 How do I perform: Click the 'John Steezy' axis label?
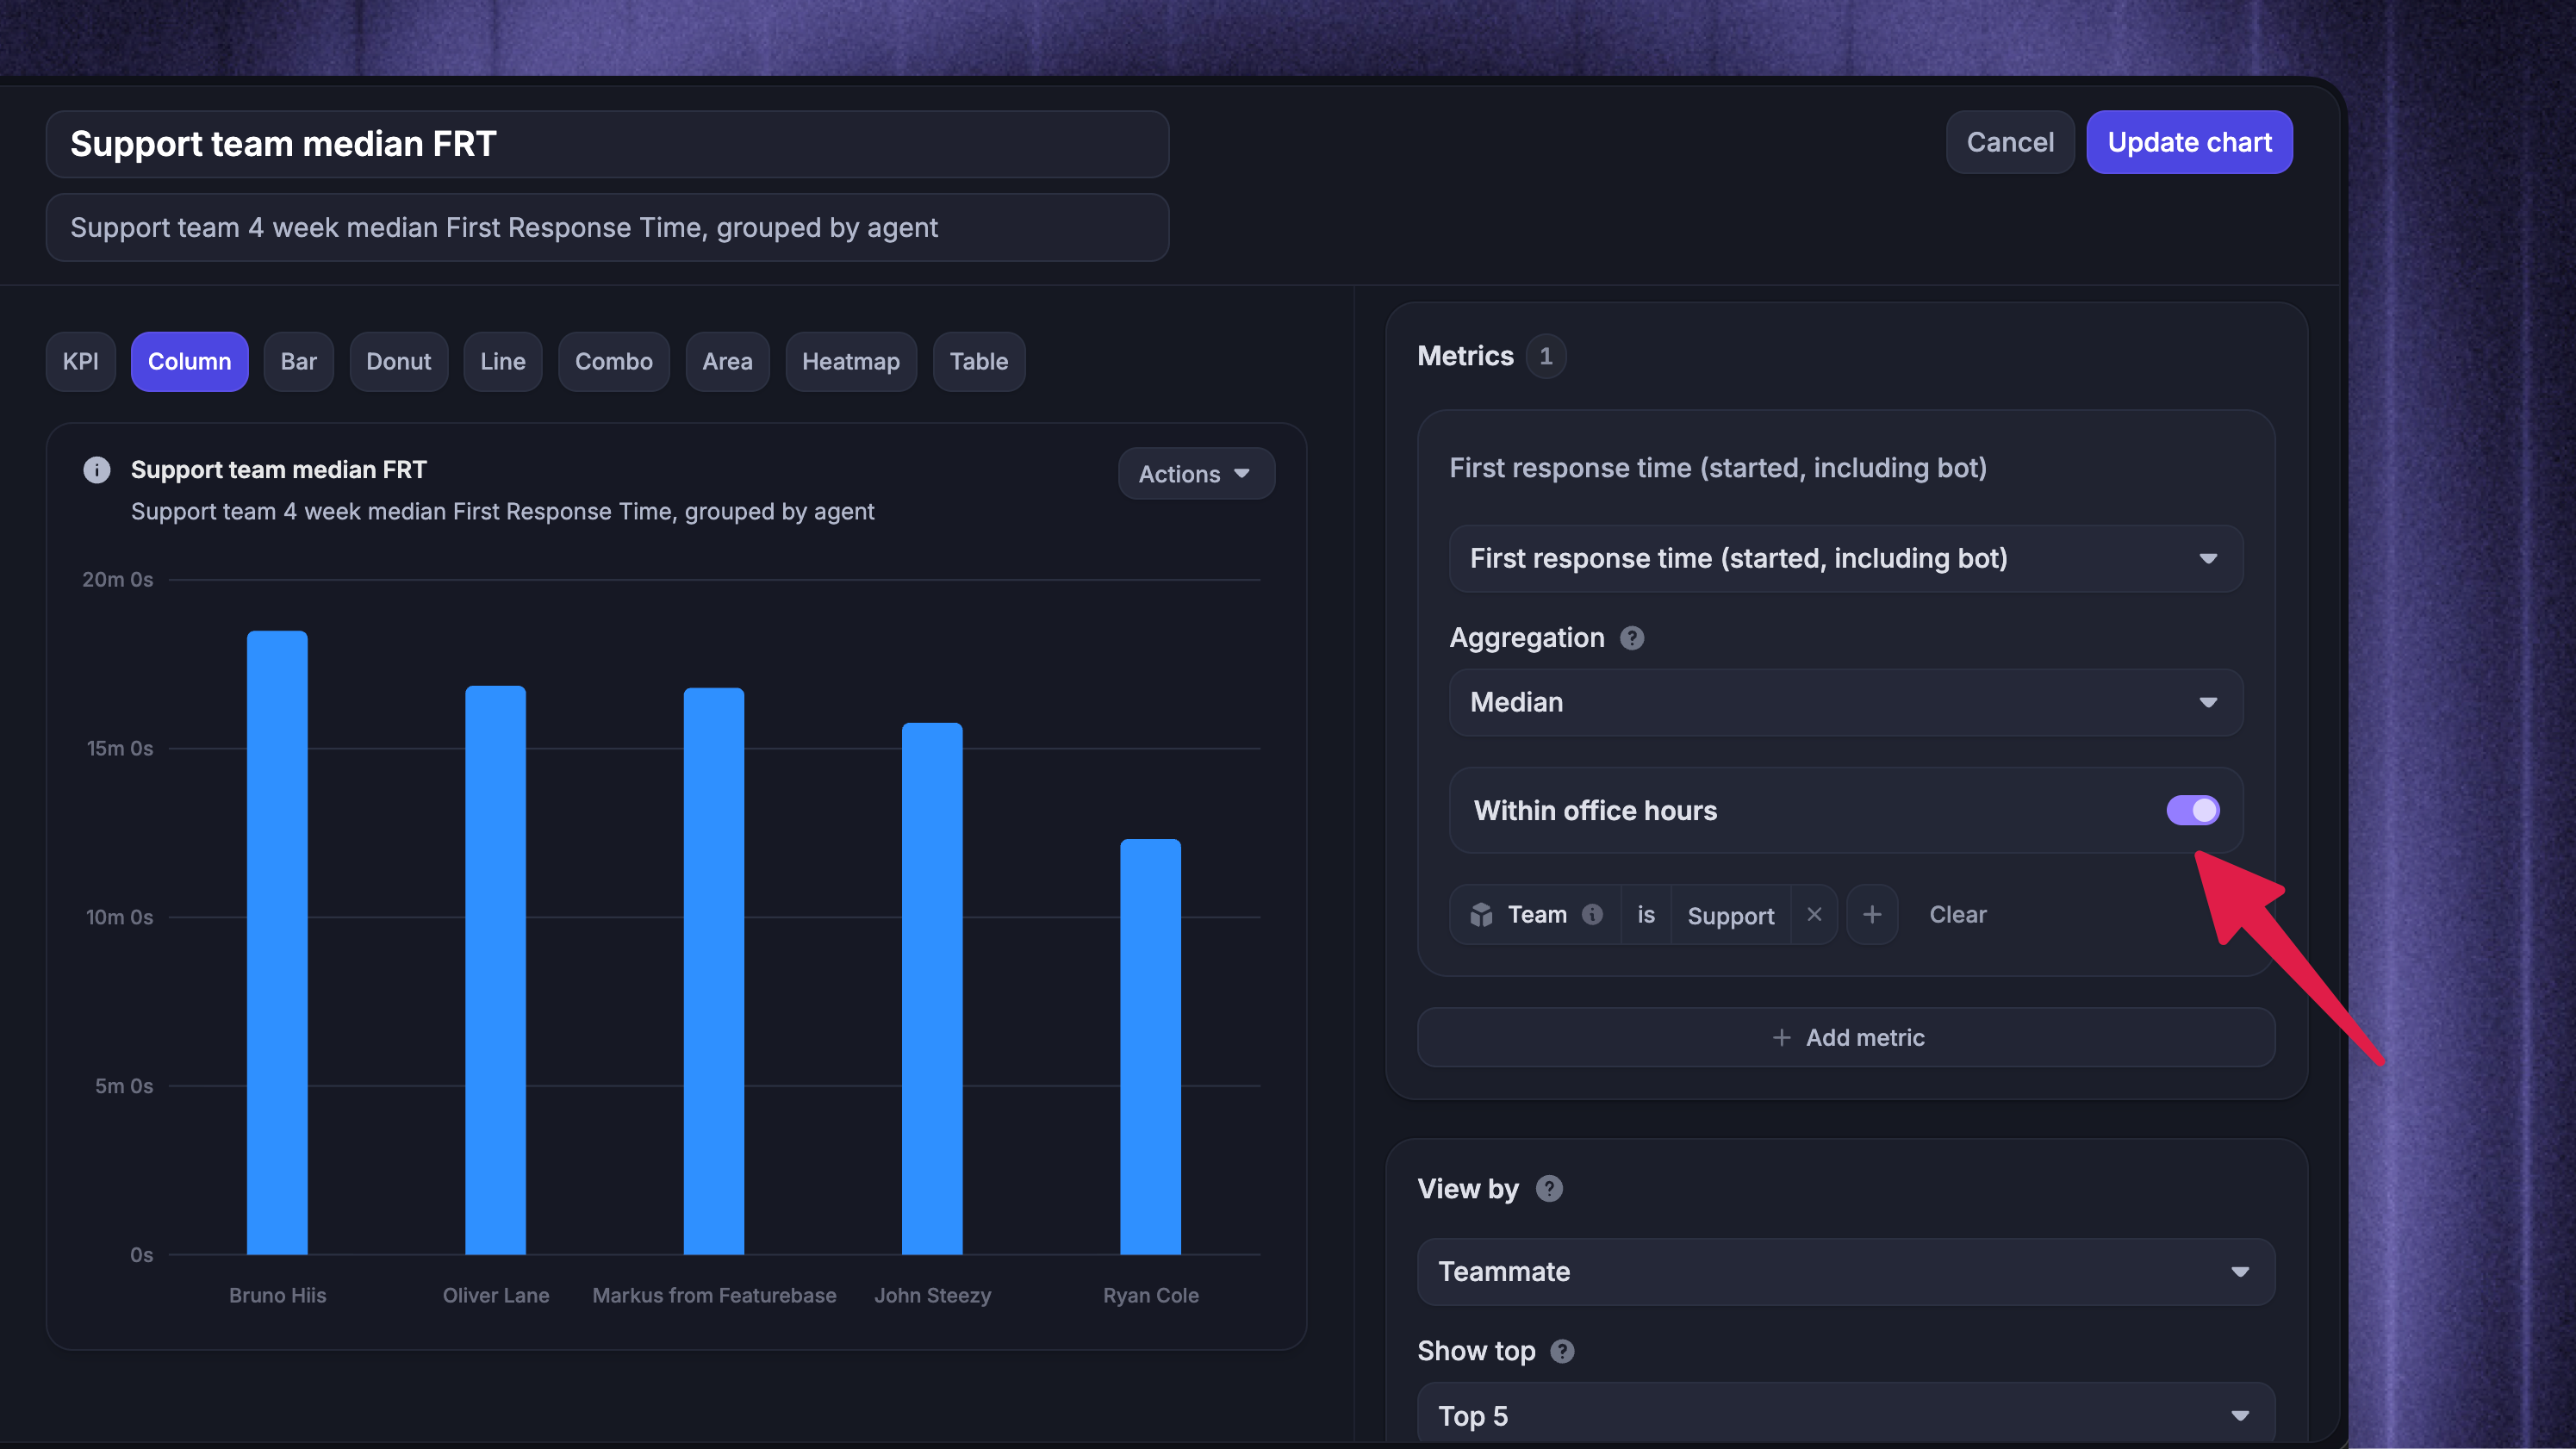point(933,1296)
